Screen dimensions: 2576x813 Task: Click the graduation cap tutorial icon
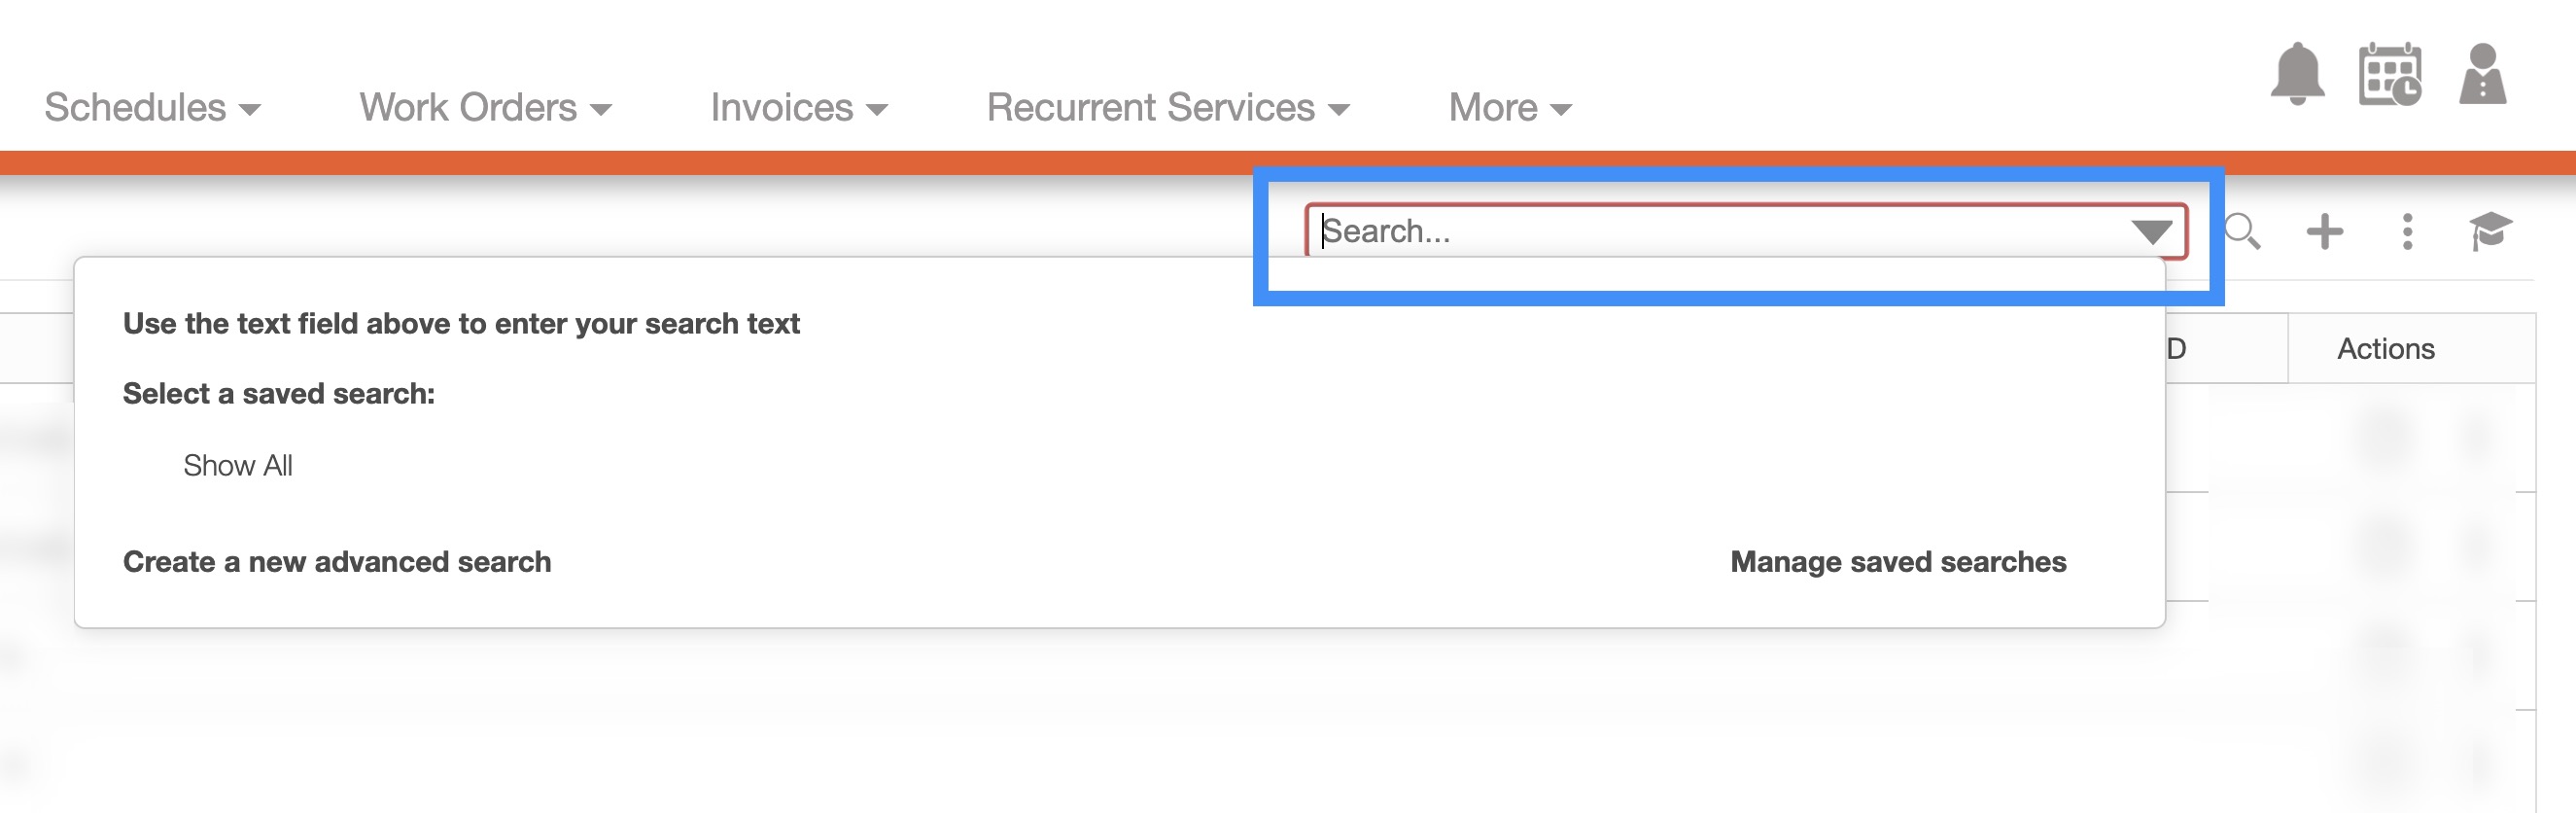tap(2489, 232)
